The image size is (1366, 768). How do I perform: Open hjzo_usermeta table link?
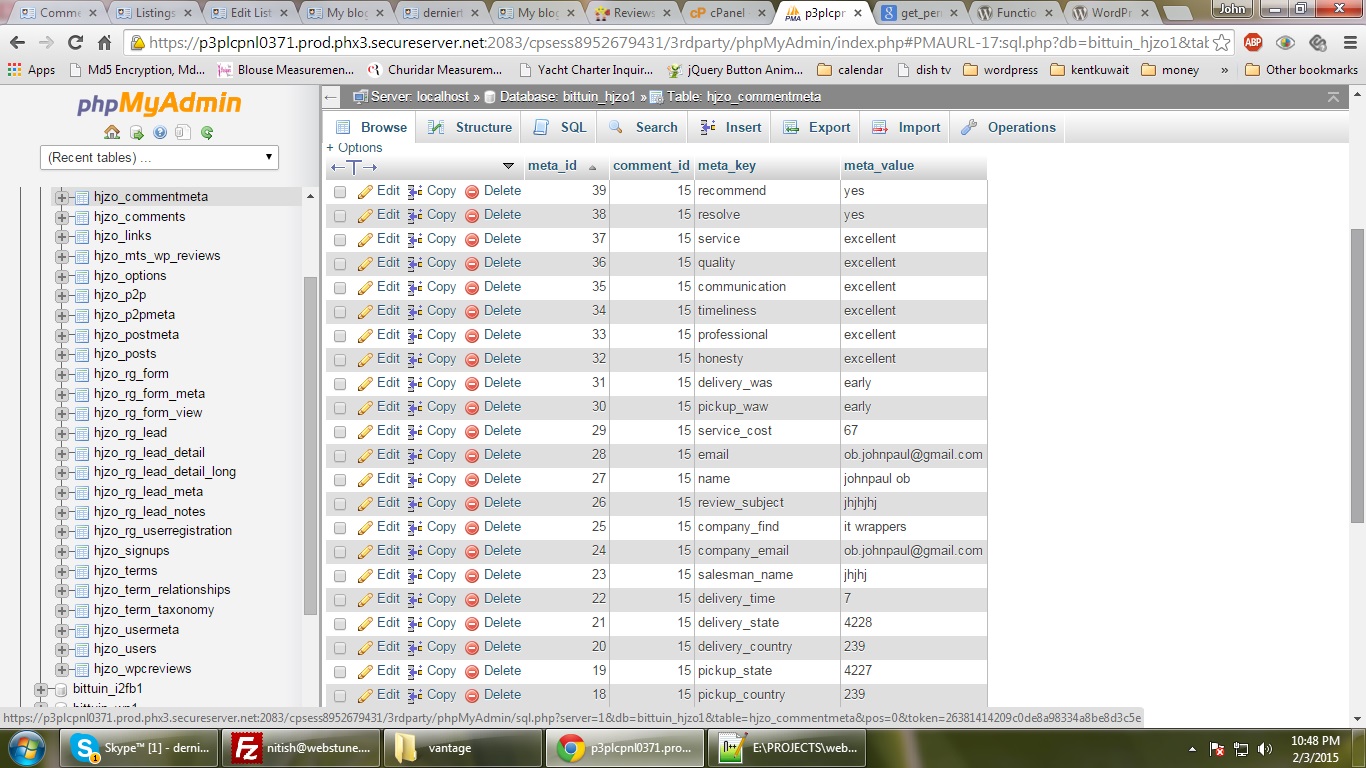click(x=136, y=630)
